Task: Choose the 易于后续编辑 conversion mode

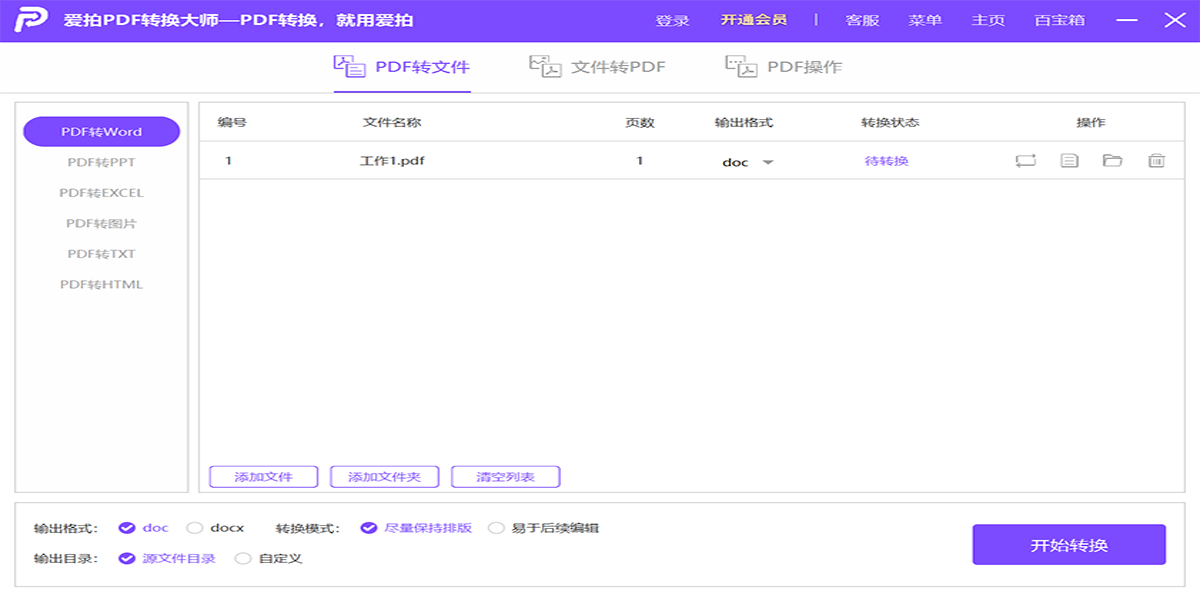Action: 496,528
